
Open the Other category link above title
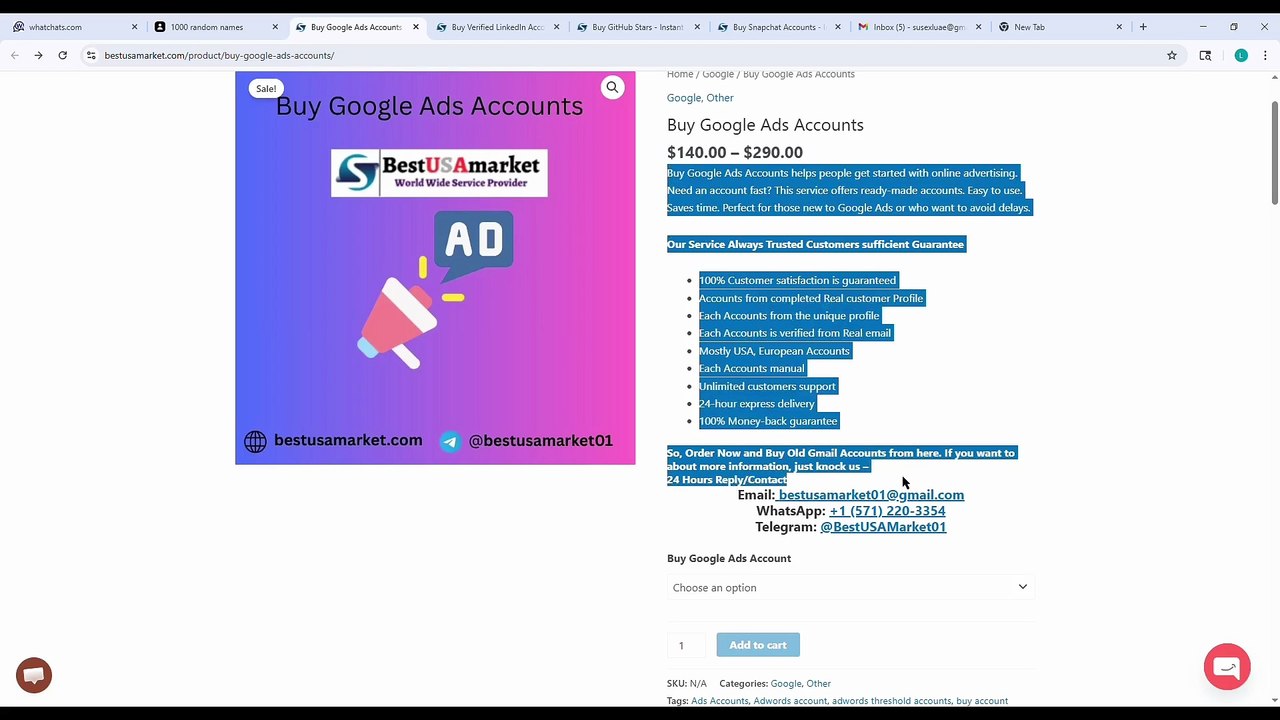720,98
